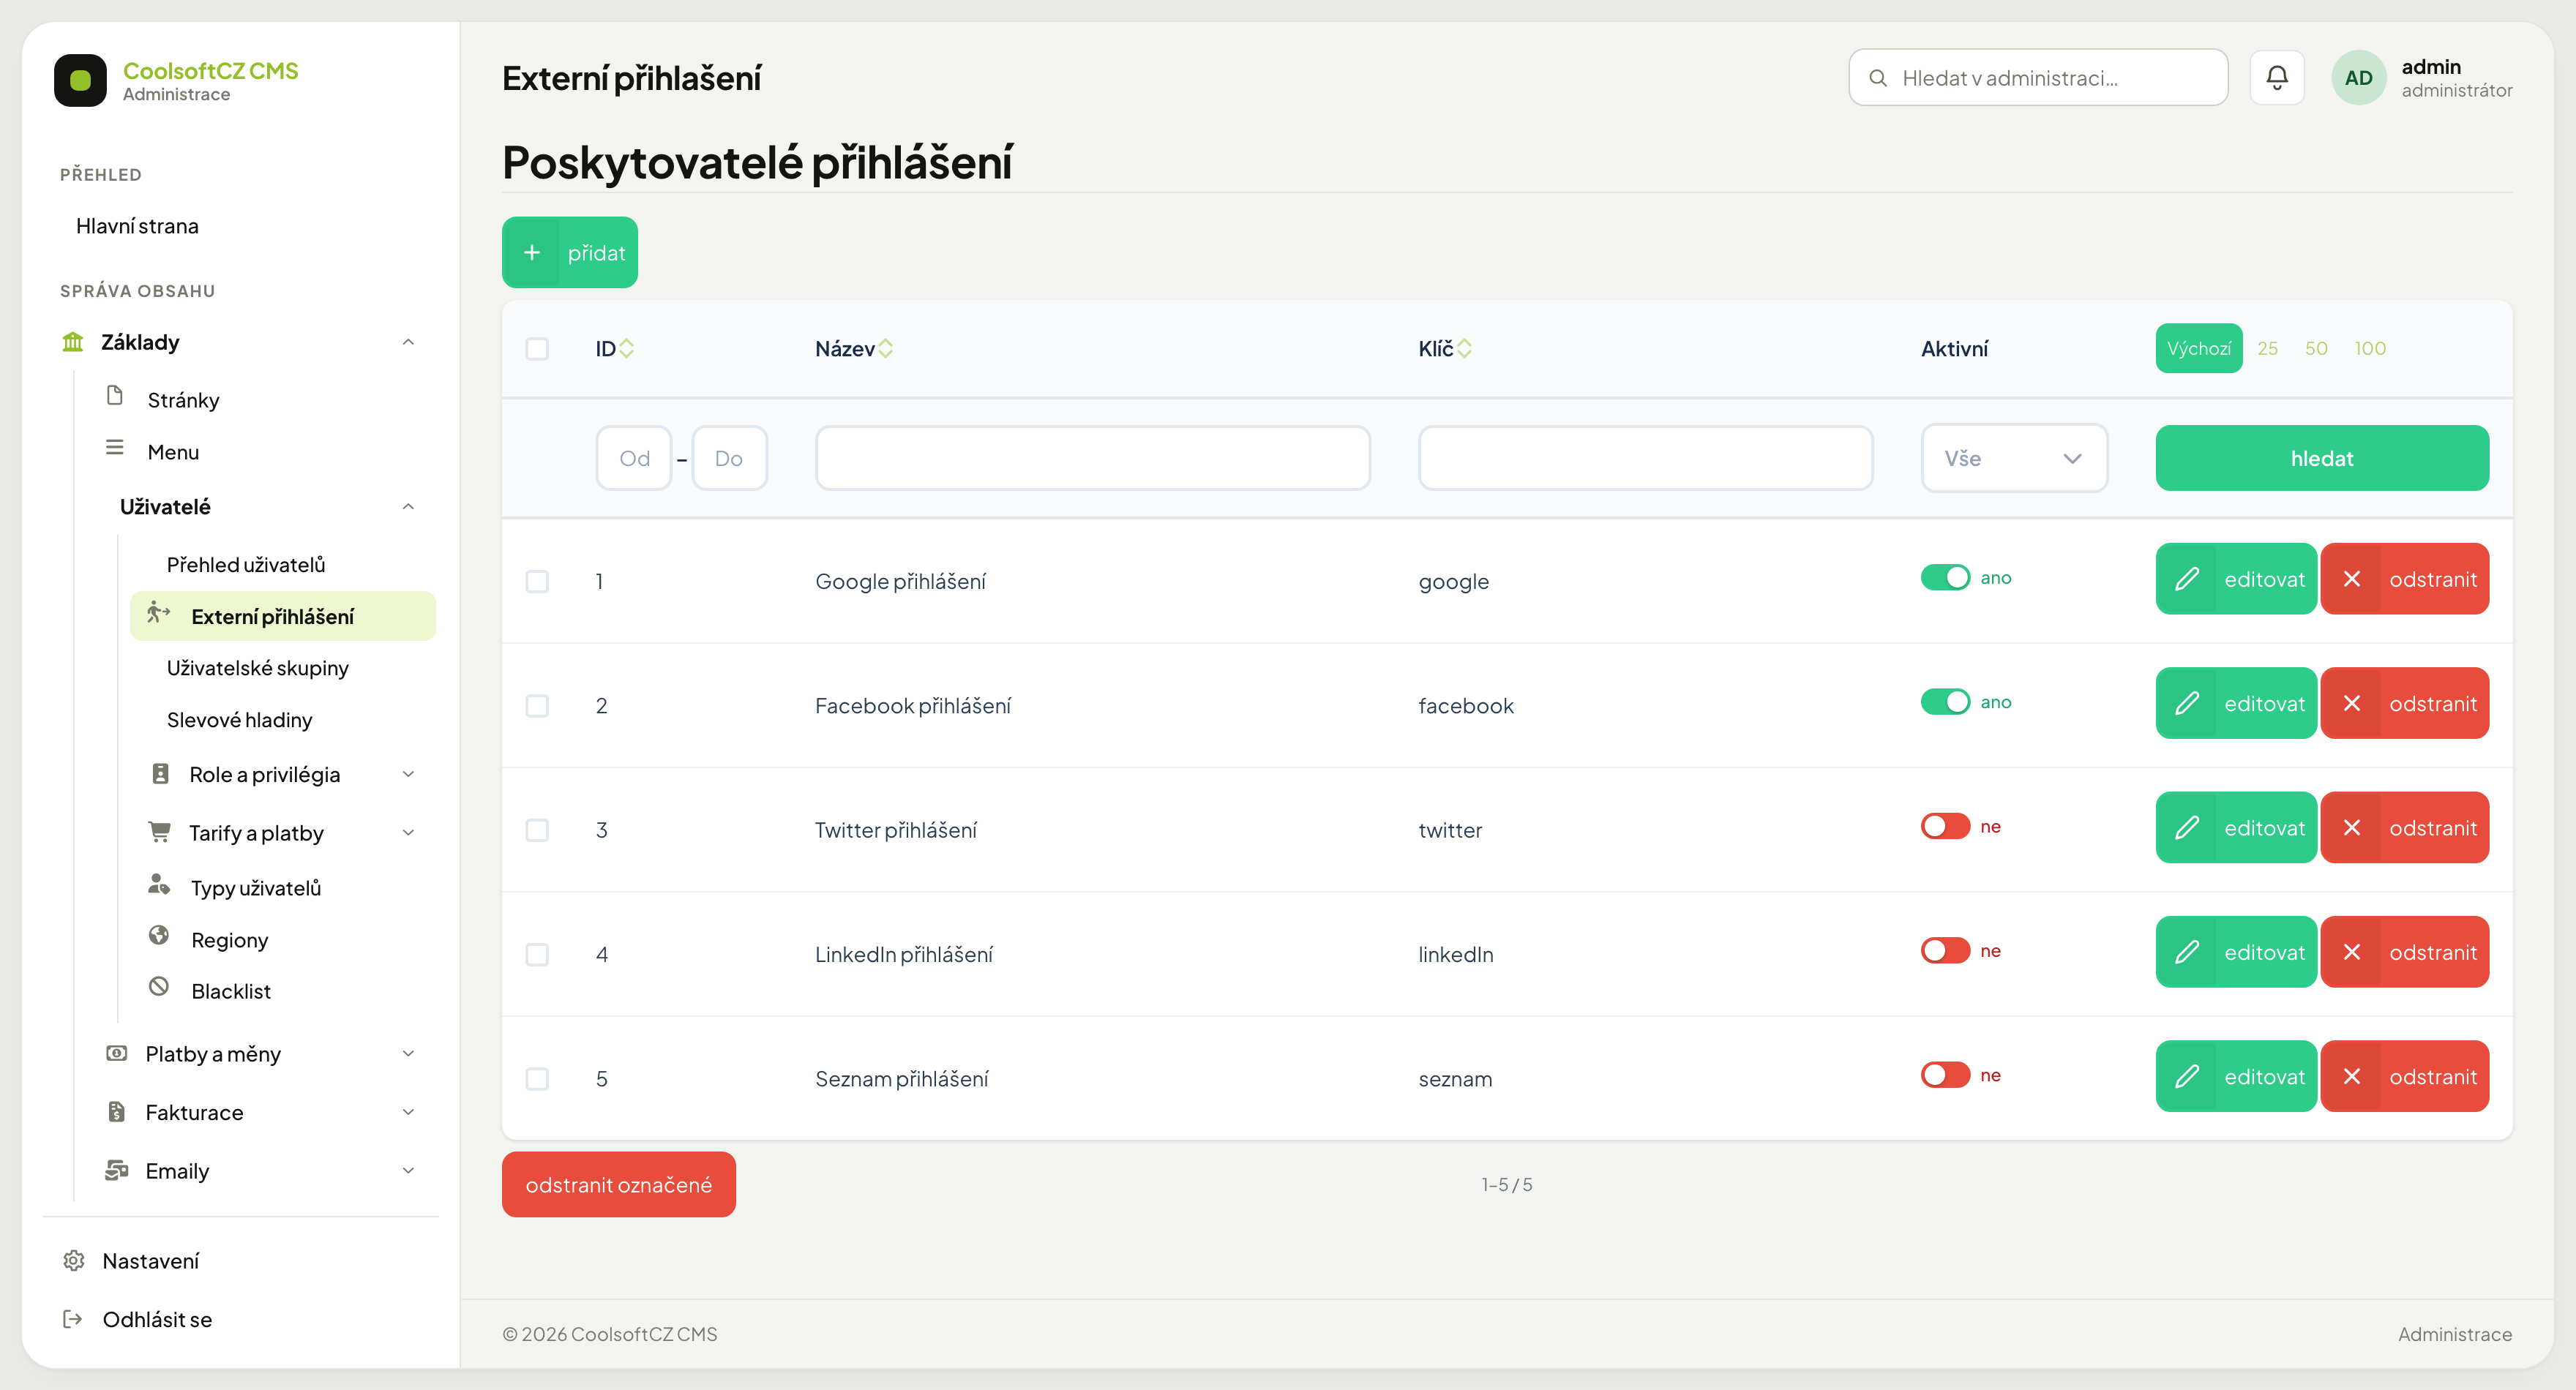
Task: Sort by Název column arrows
Action: [x=886, y=348]
